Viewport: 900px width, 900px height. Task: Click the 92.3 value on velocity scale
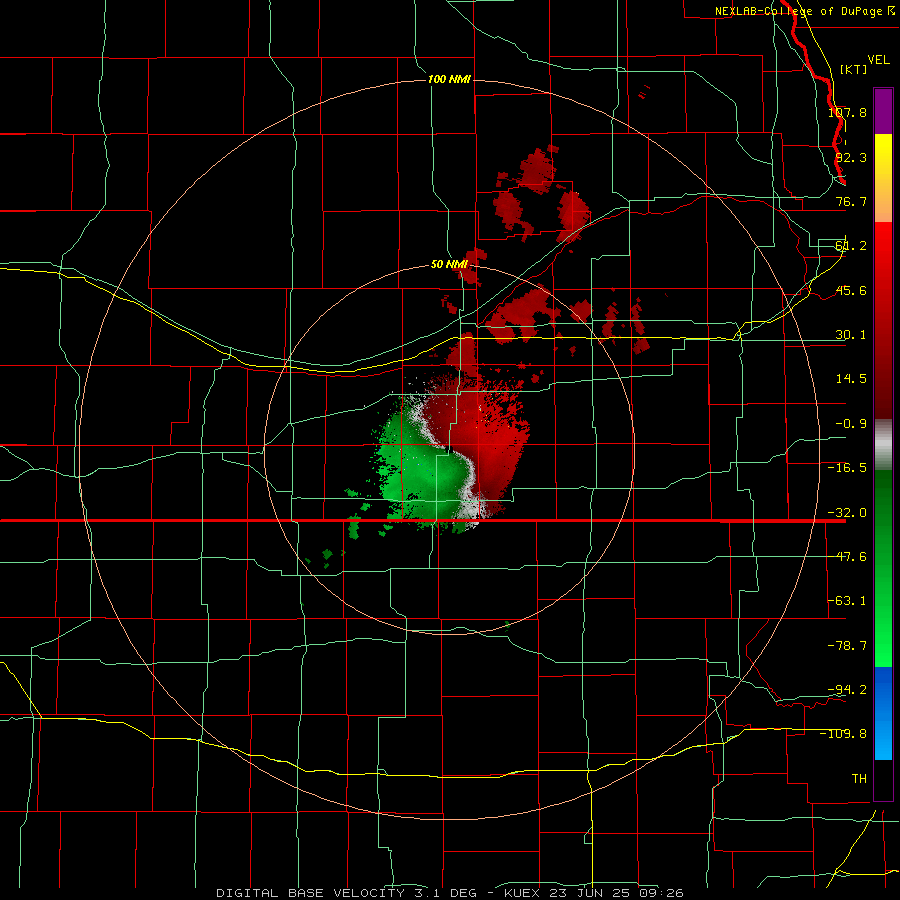[x=851, y=157]
